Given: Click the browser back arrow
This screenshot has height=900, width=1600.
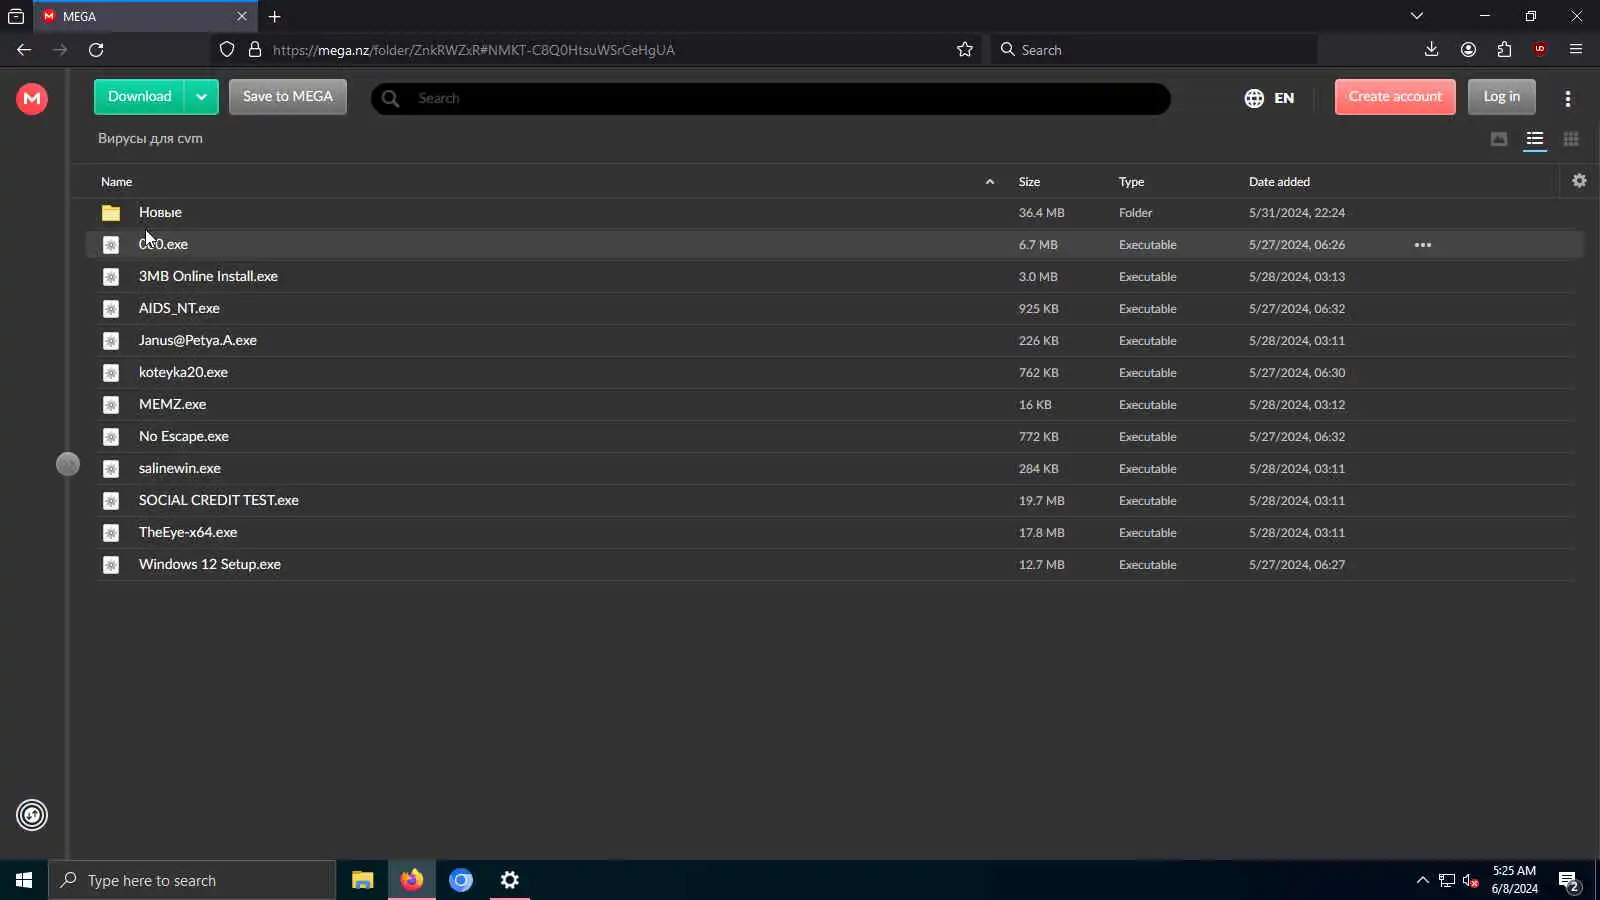Looking at the screenshot, I should (24, 49).
